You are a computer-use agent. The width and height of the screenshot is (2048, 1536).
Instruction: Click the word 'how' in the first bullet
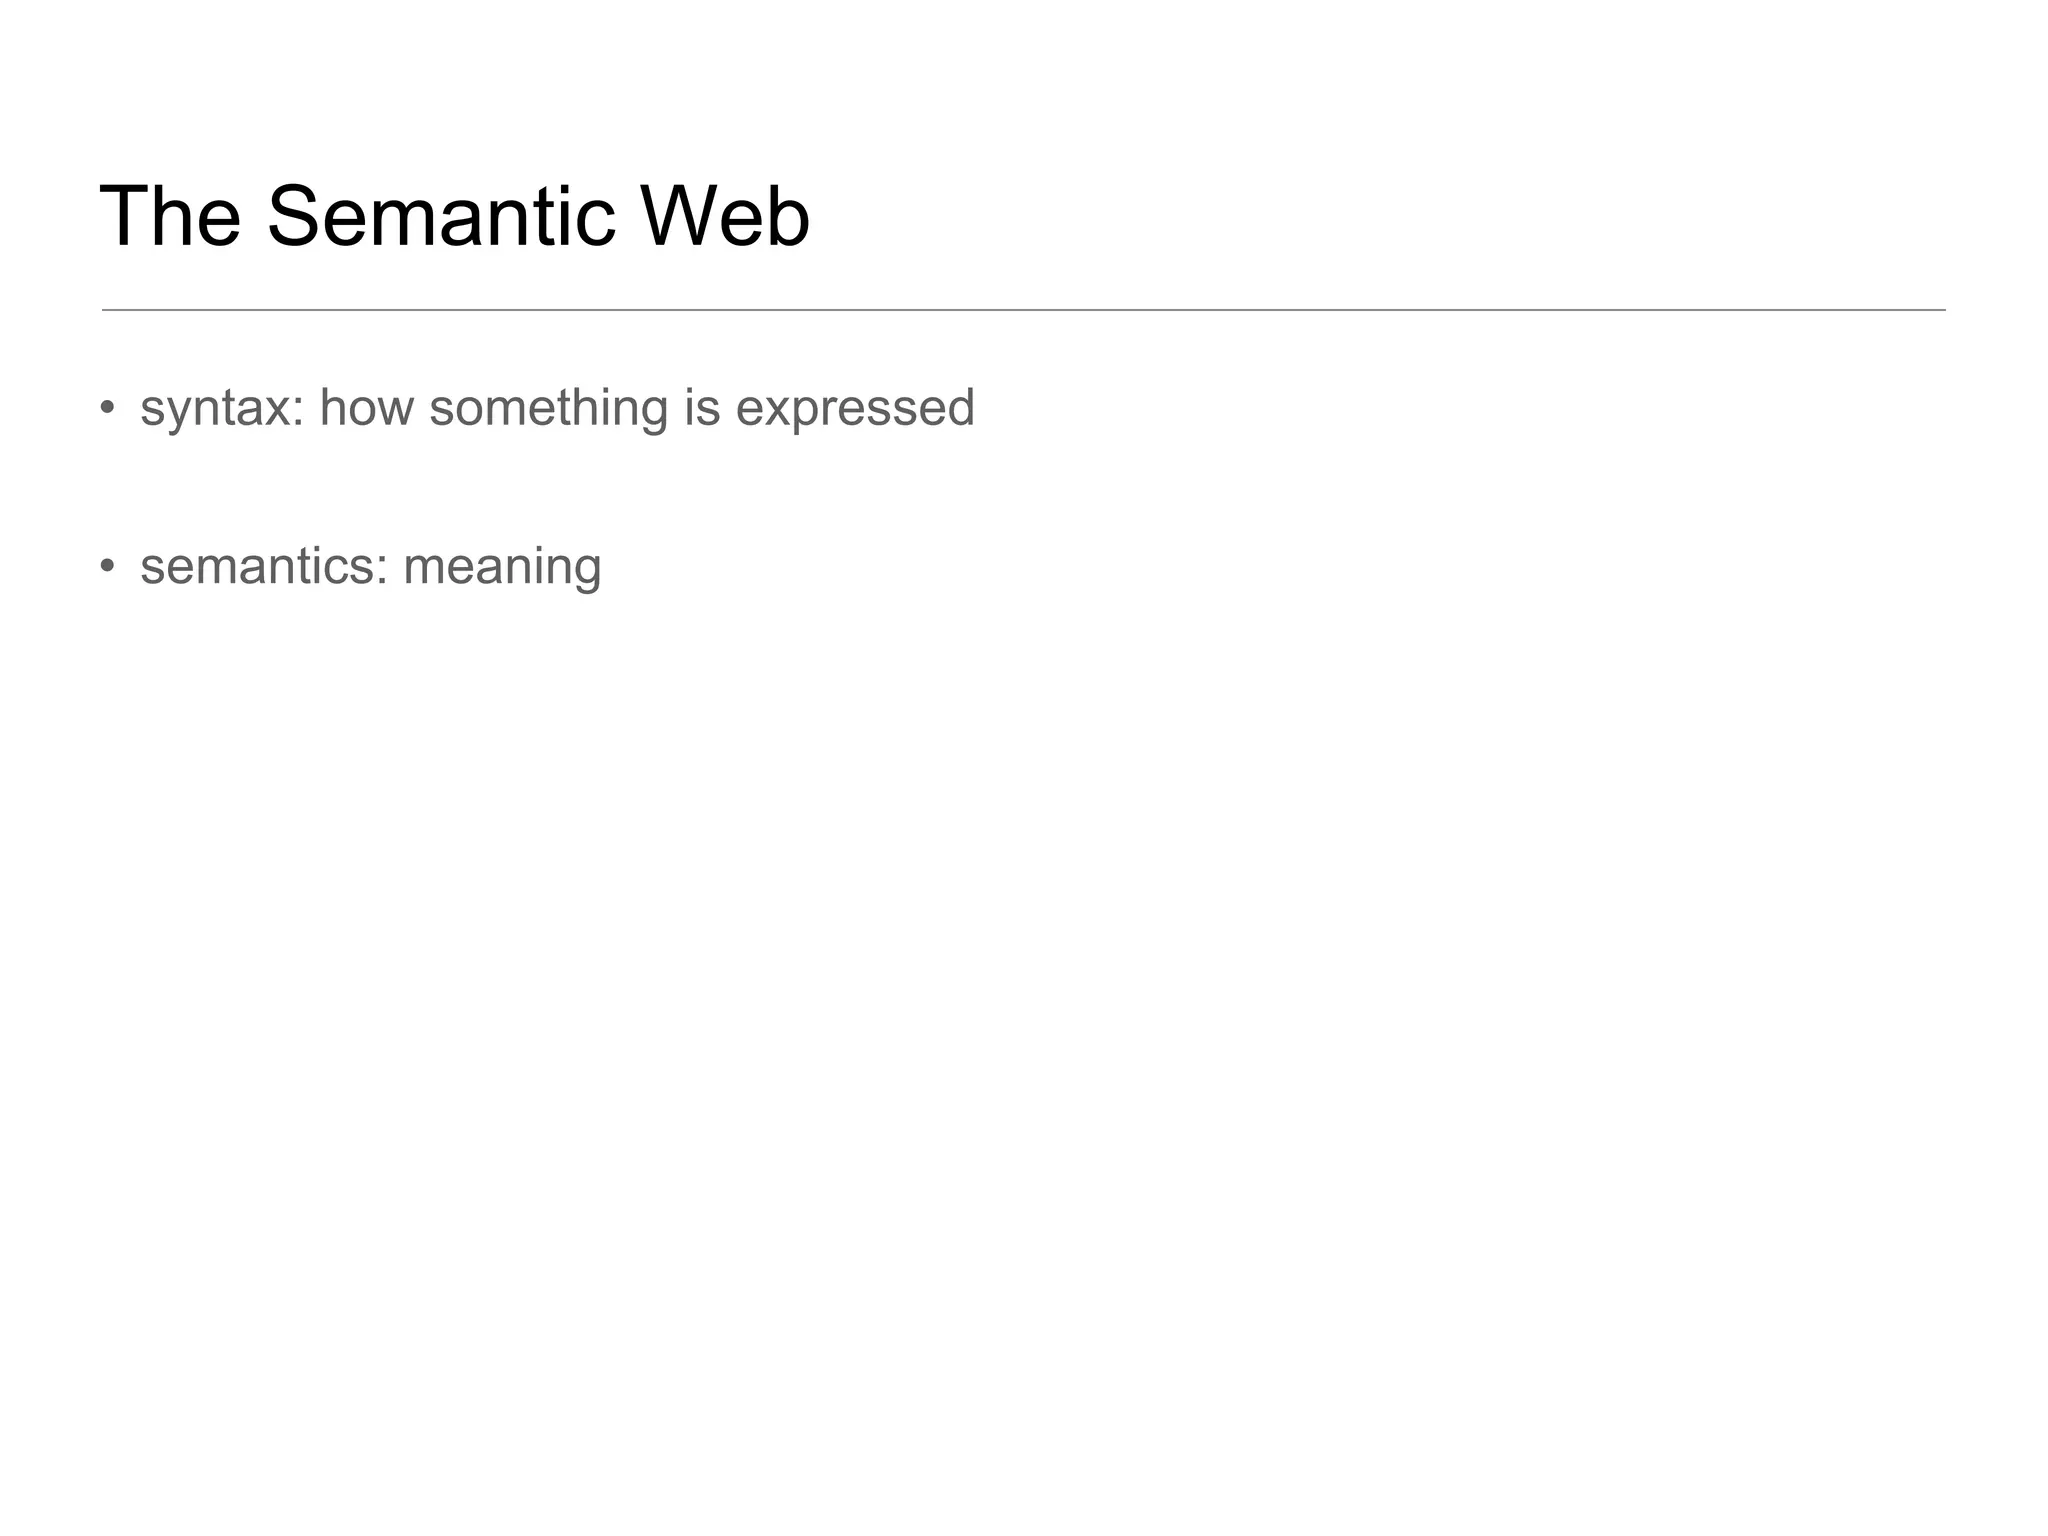click(366, 408)
